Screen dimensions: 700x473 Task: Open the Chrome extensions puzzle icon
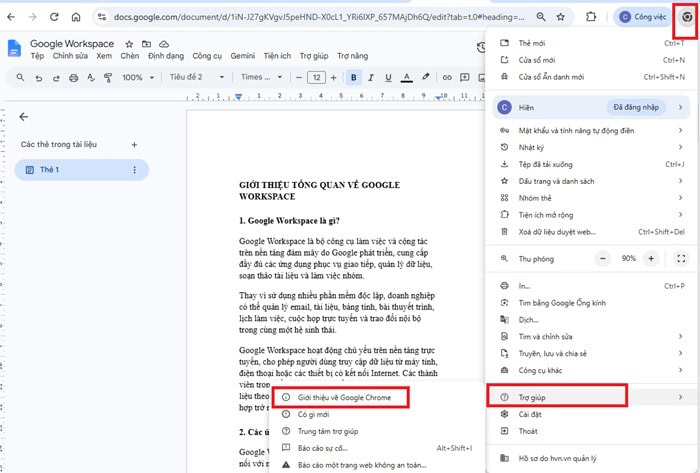591,17
